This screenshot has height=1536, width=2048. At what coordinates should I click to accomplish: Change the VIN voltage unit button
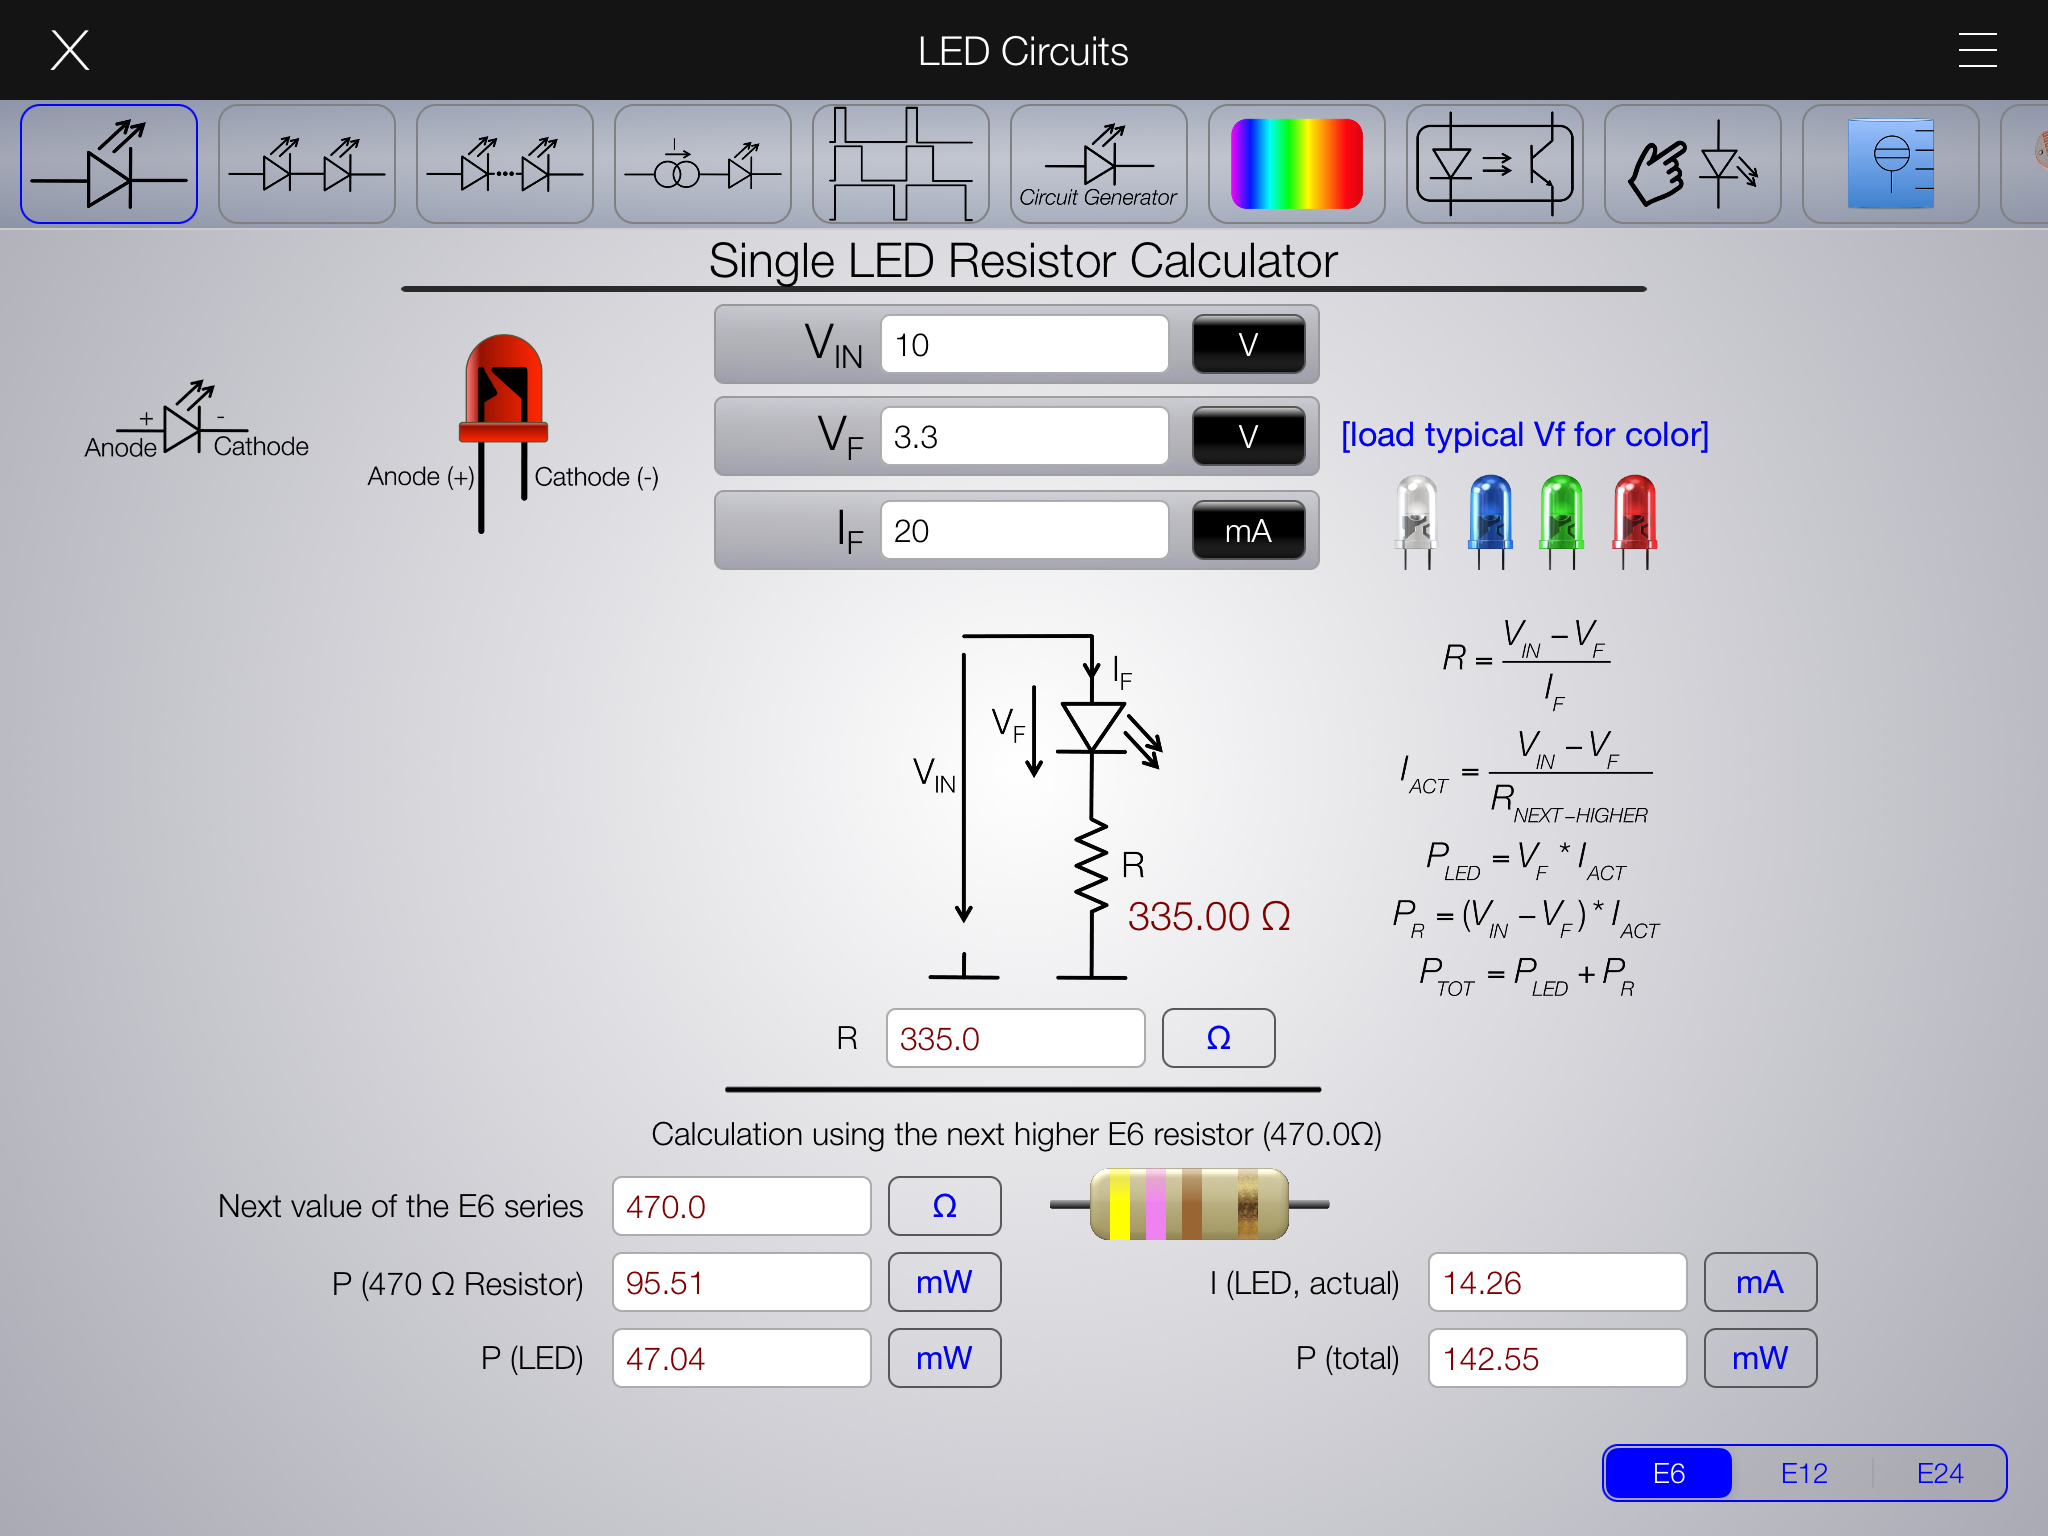(x=1248, y=345)
